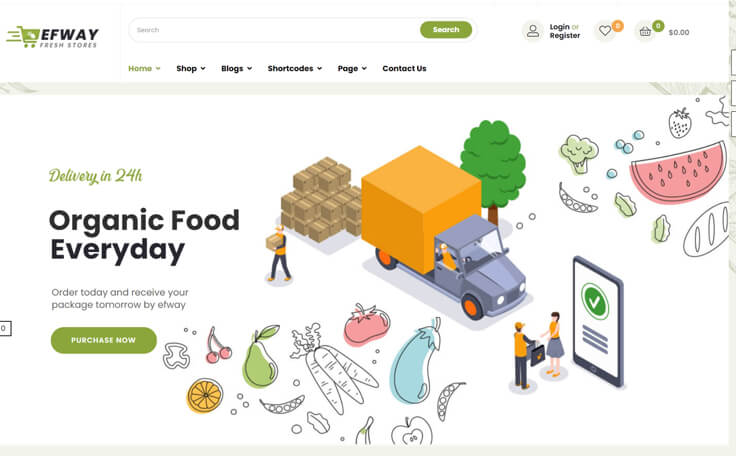The height and width of the screenshot is (456, 736).
Task: Click the Efway Fresh Stores logo
Action: coord(52,37)
